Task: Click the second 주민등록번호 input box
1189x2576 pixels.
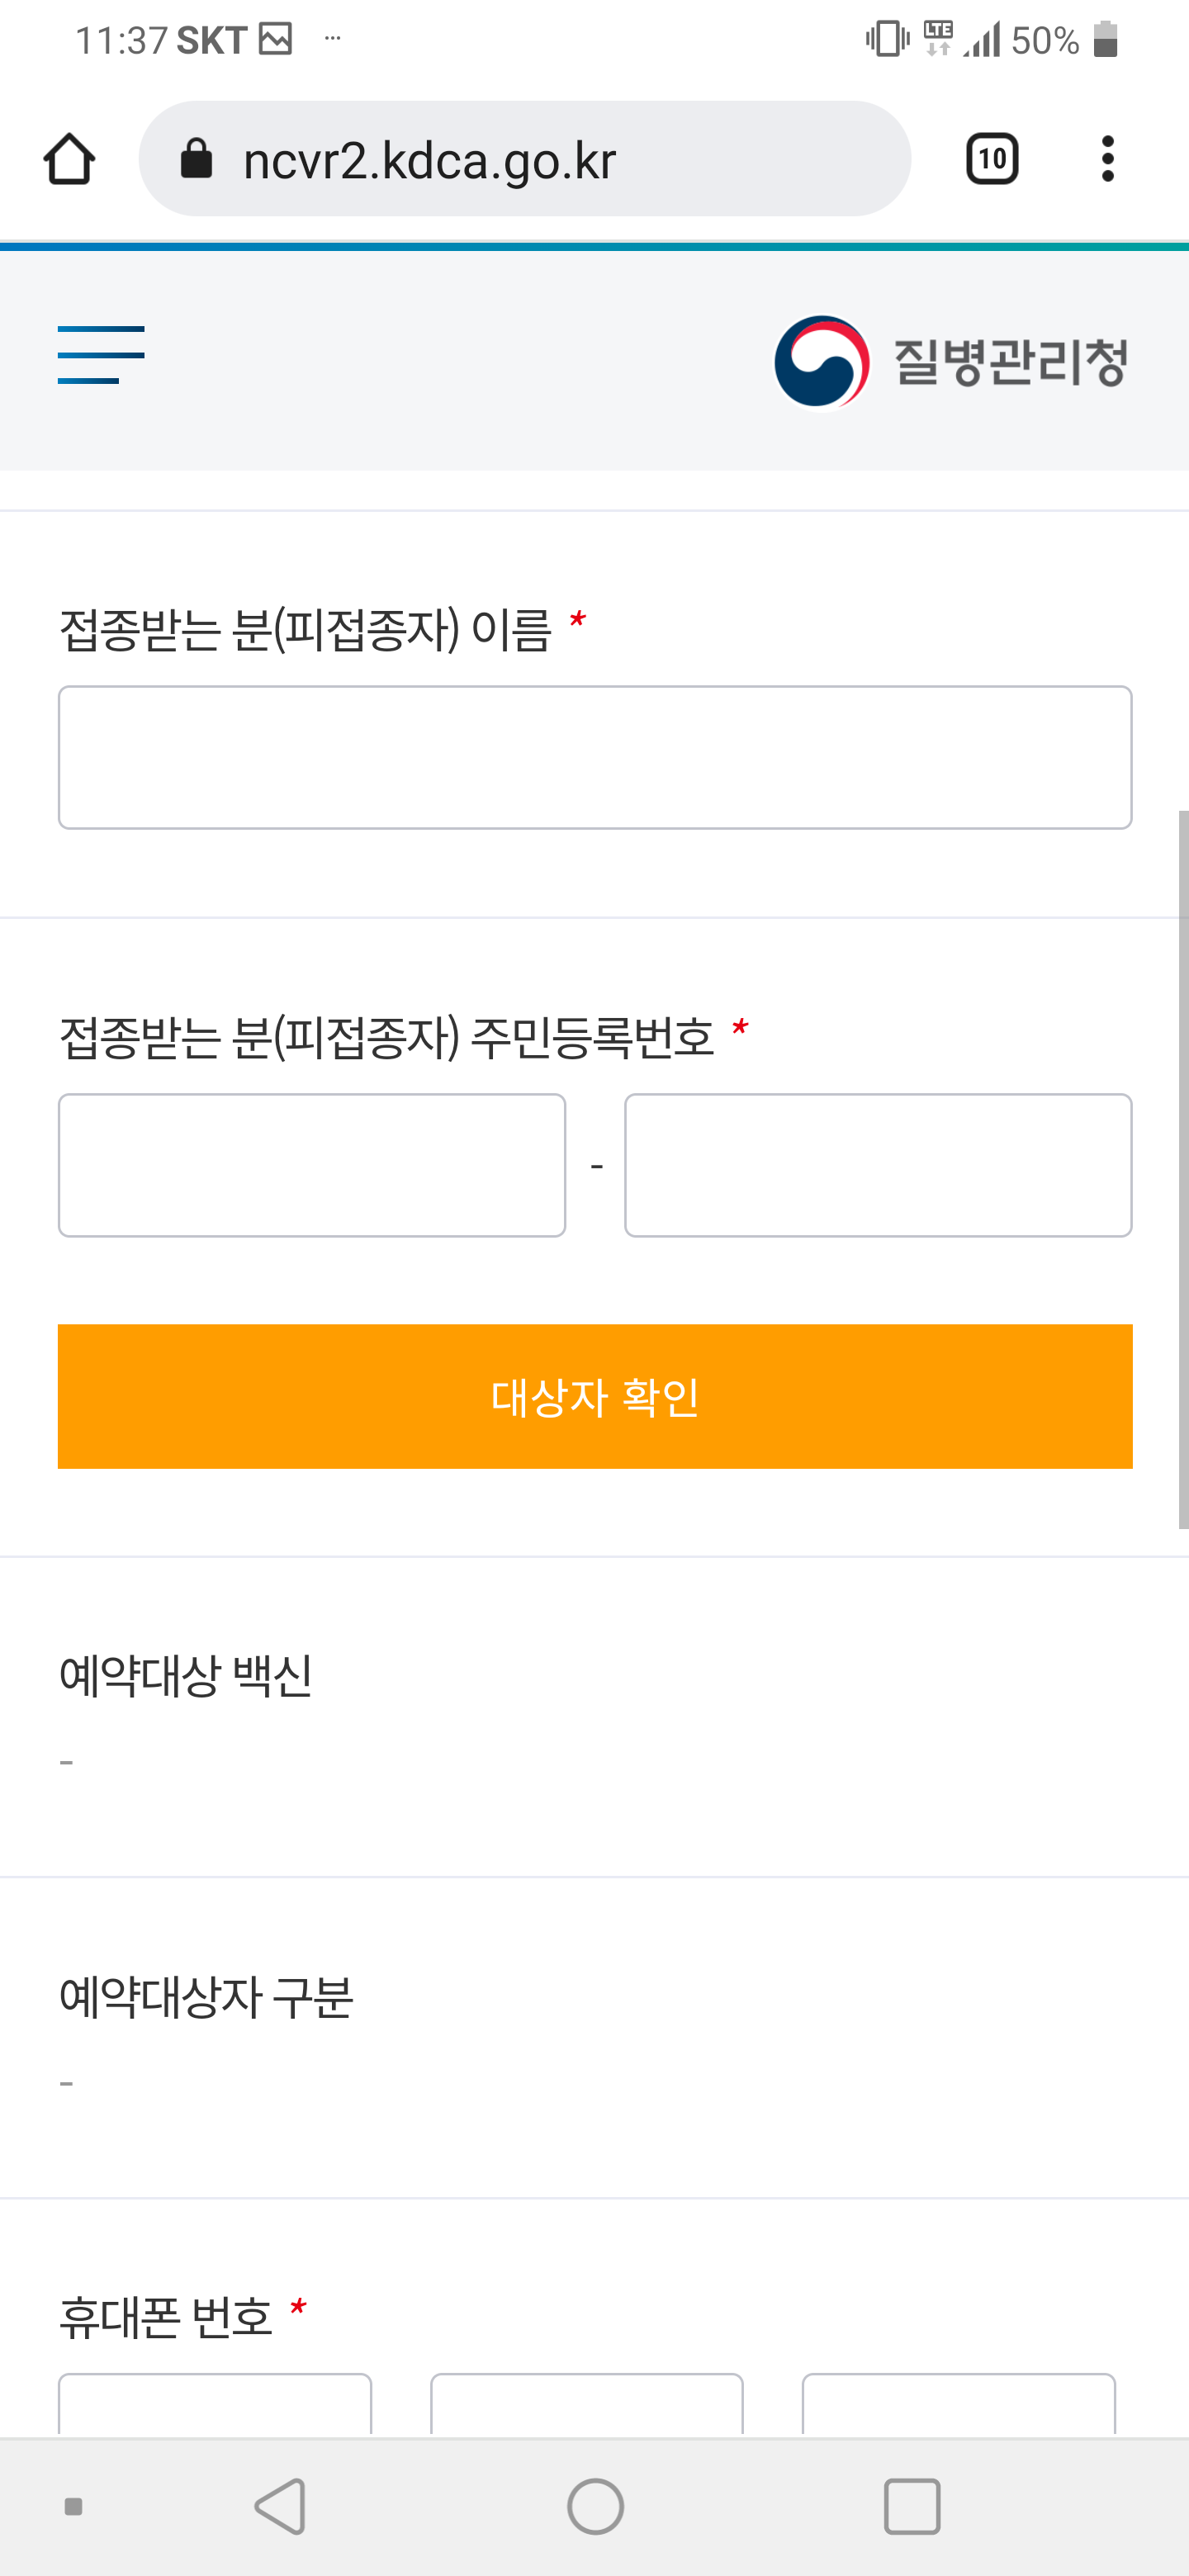Action: point(878,1165)
